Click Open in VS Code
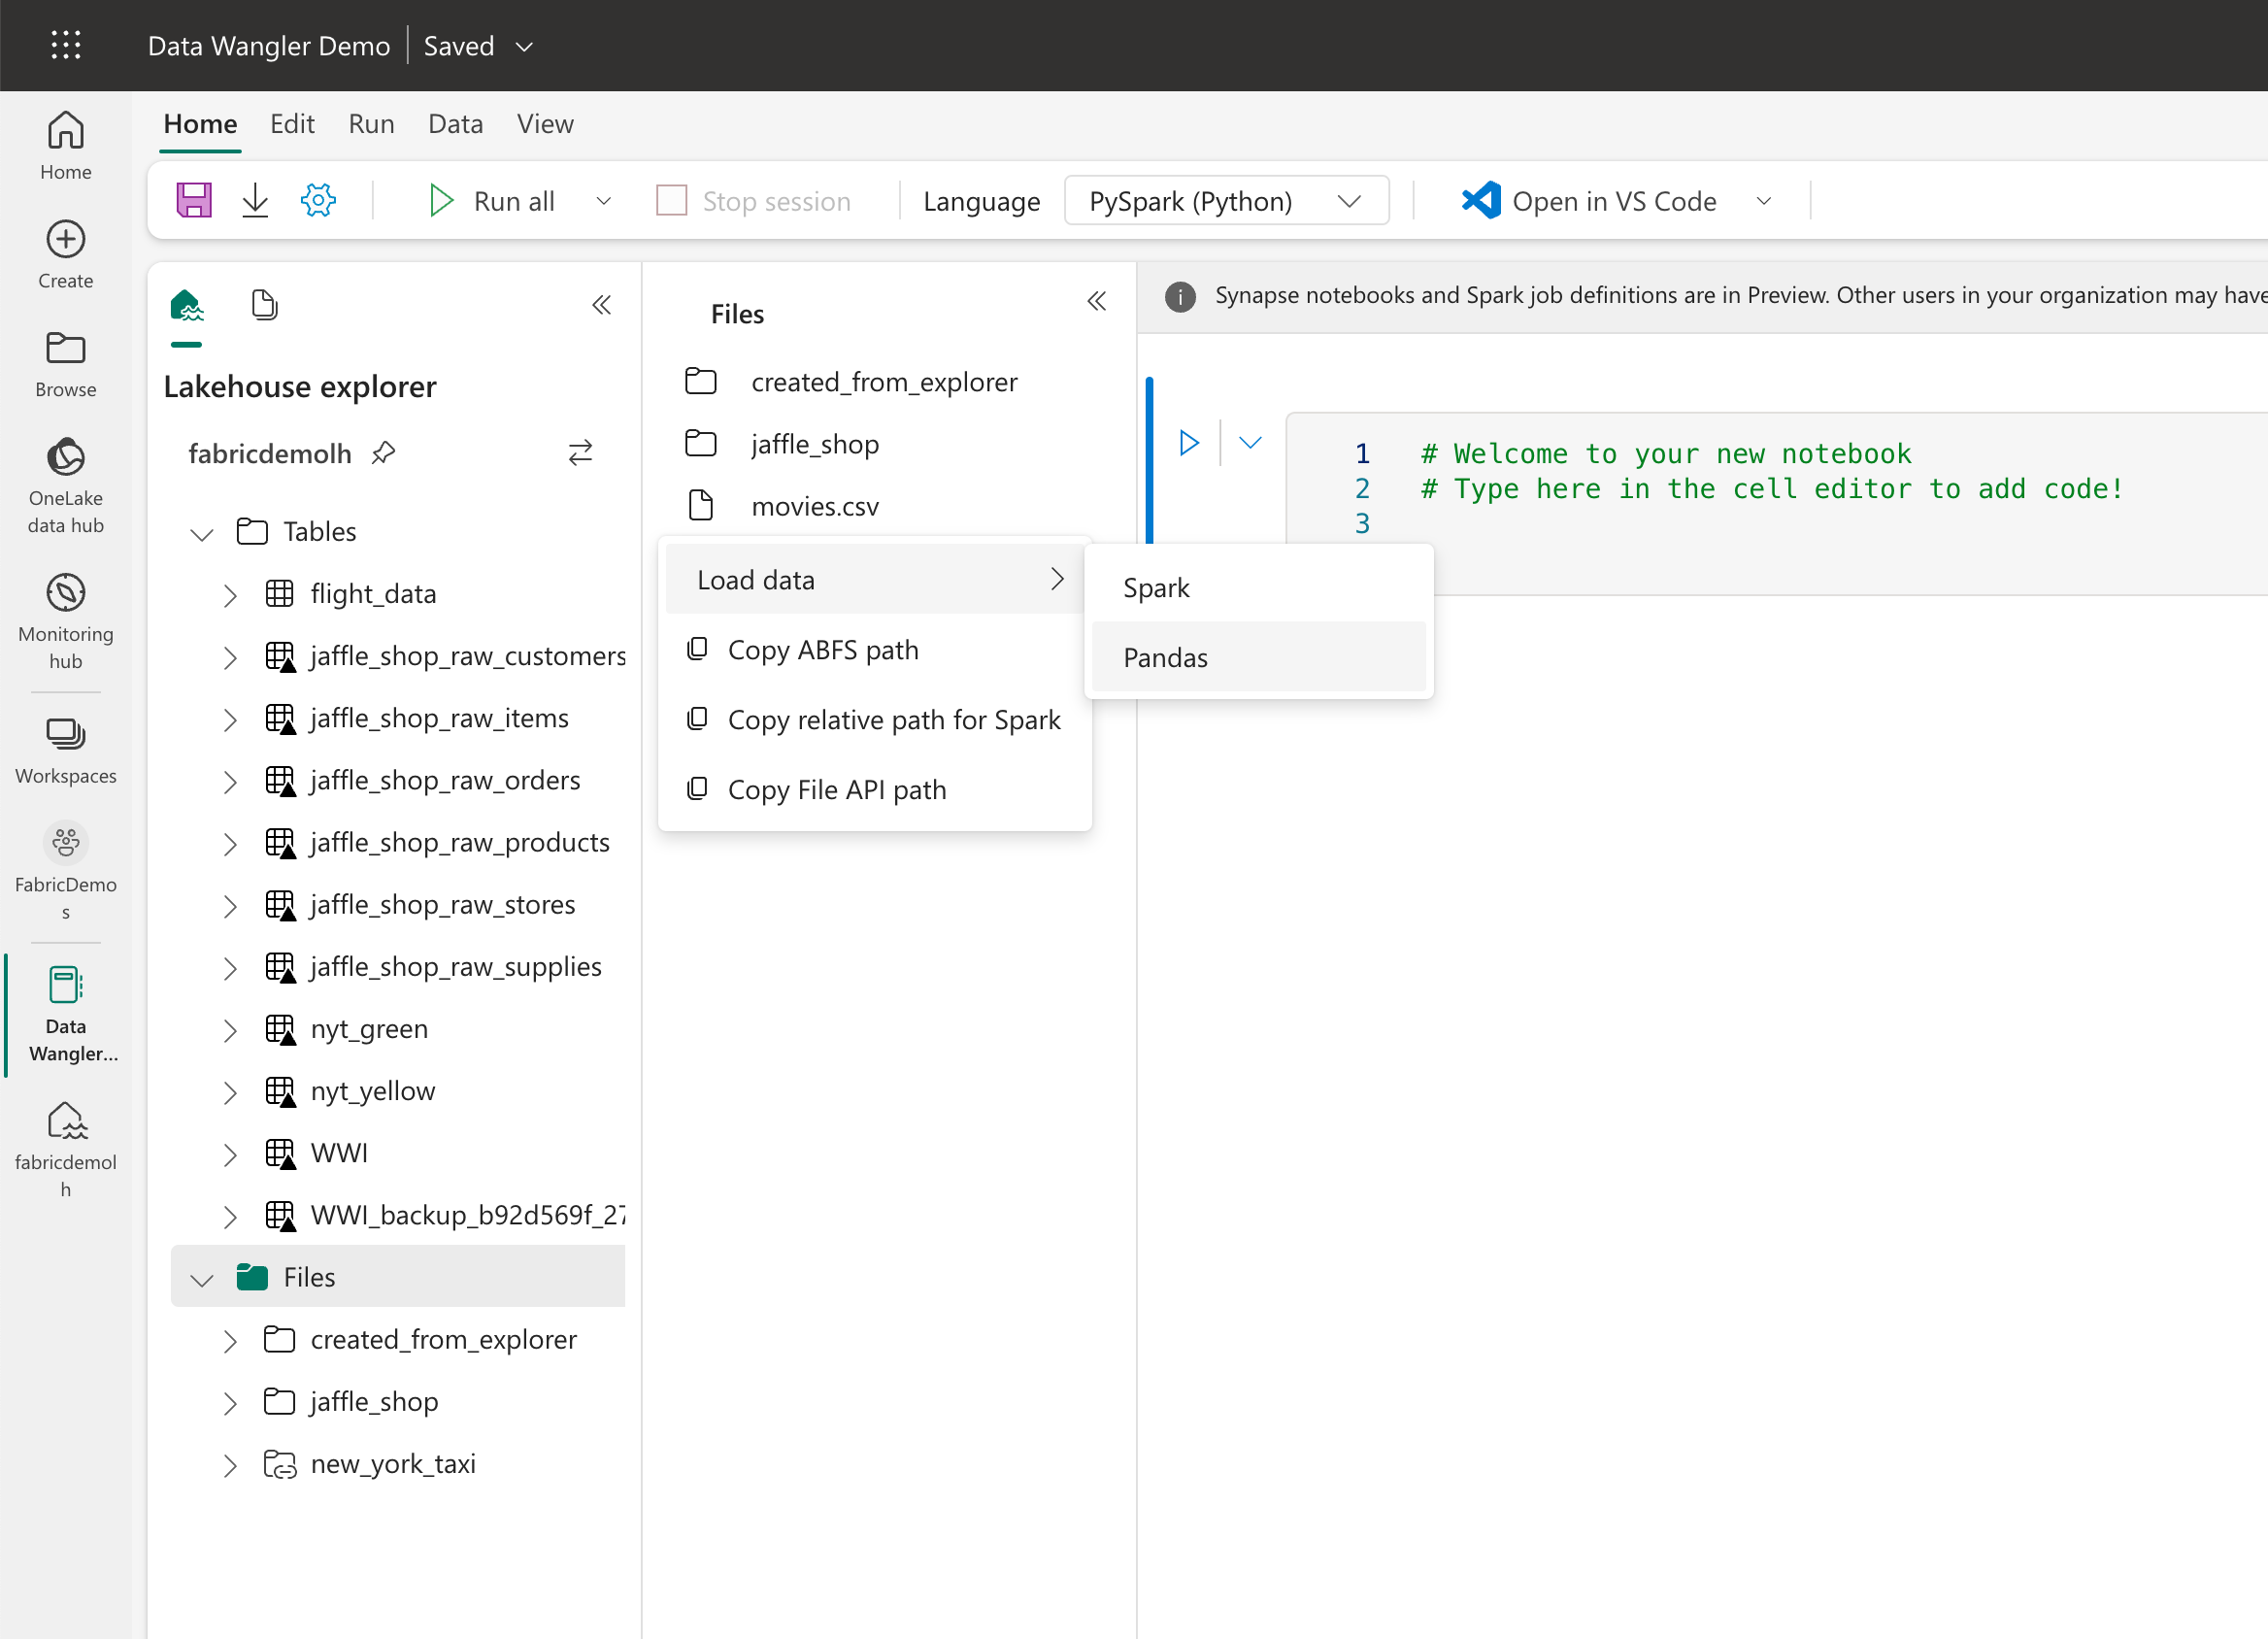2268x1639 pixels. tap(1614, 200)
